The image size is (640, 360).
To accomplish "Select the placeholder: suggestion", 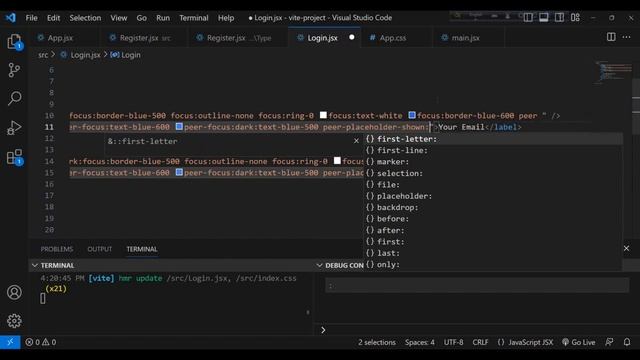I will [493, 196].
